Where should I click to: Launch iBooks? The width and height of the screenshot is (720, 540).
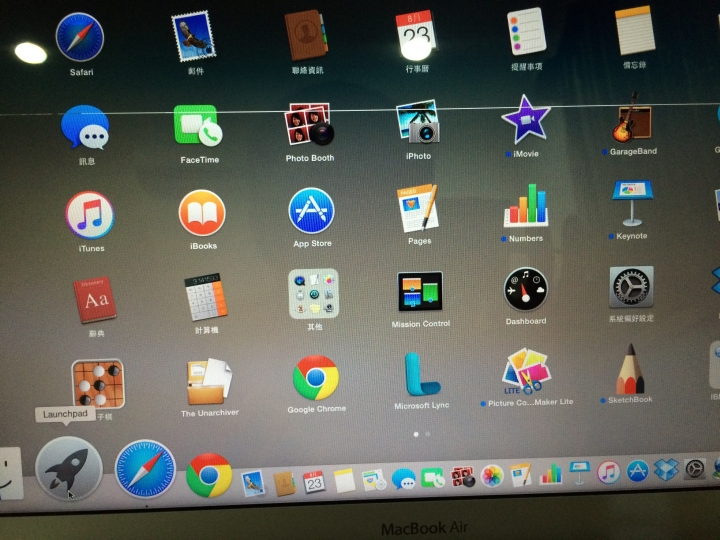pos(202,213)
